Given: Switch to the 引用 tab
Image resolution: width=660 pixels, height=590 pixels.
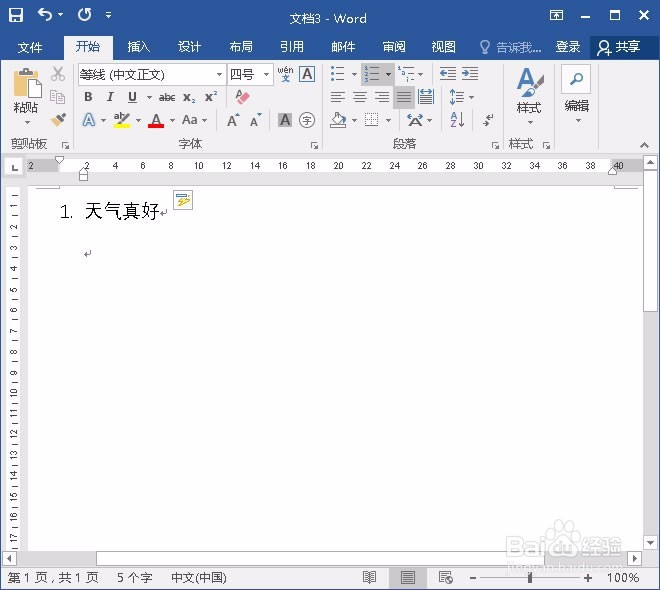Looking at the screenshot, I should pos(292,47).
